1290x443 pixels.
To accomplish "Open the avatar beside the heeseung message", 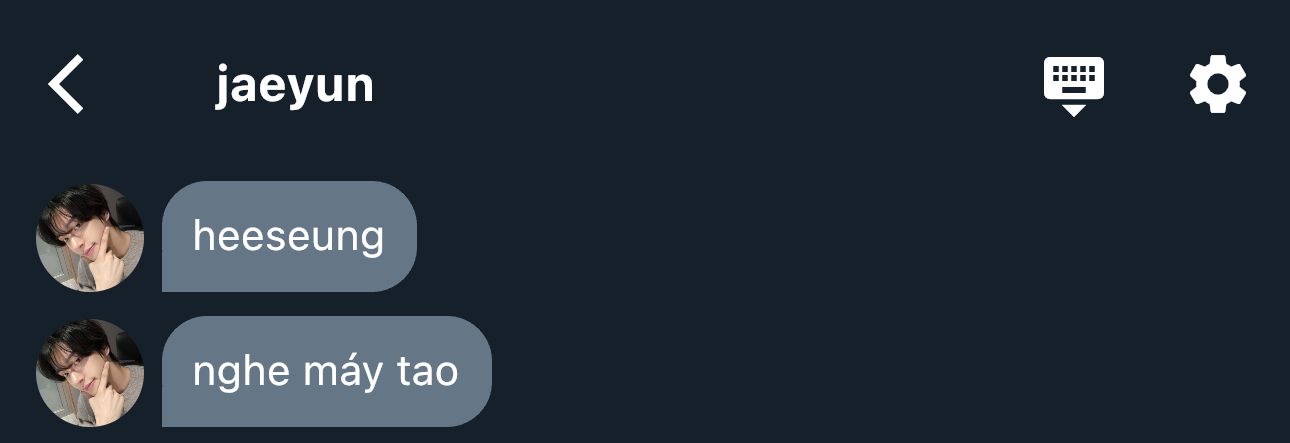I will (90, 237).
